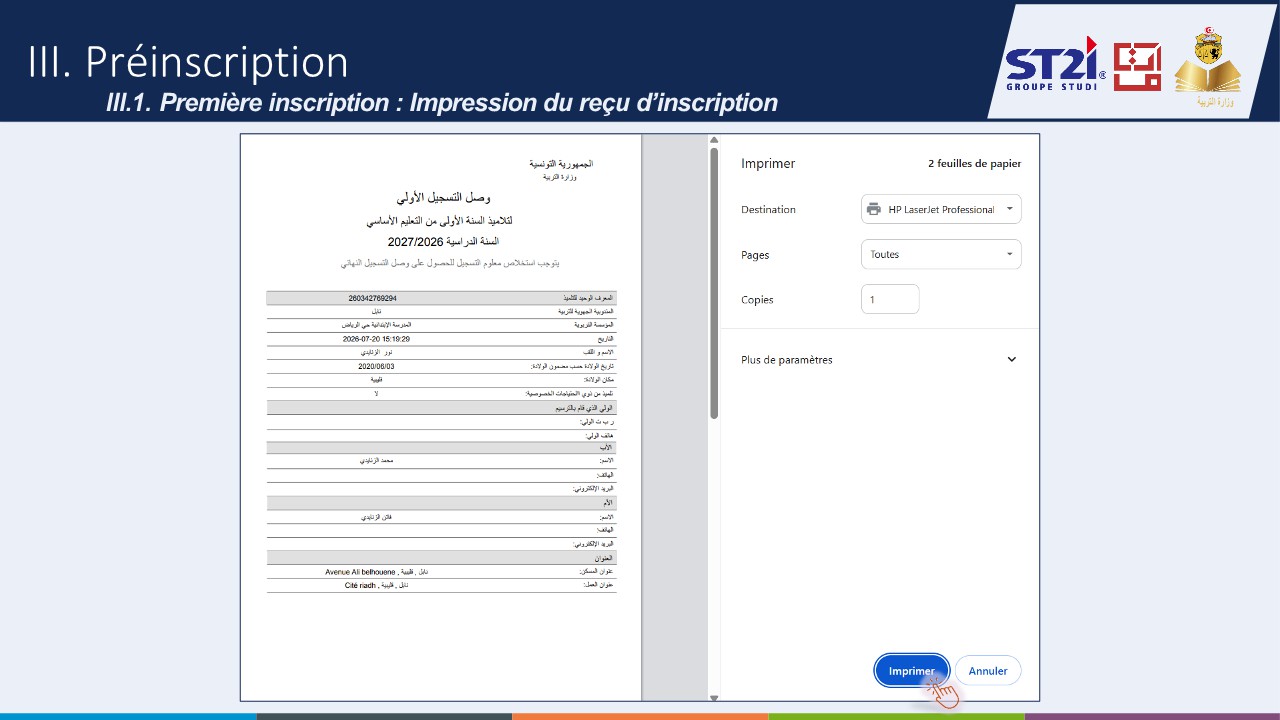1280x720 pixels.
Task: Click the Copies number input field
Action: [x=890, y=299]
